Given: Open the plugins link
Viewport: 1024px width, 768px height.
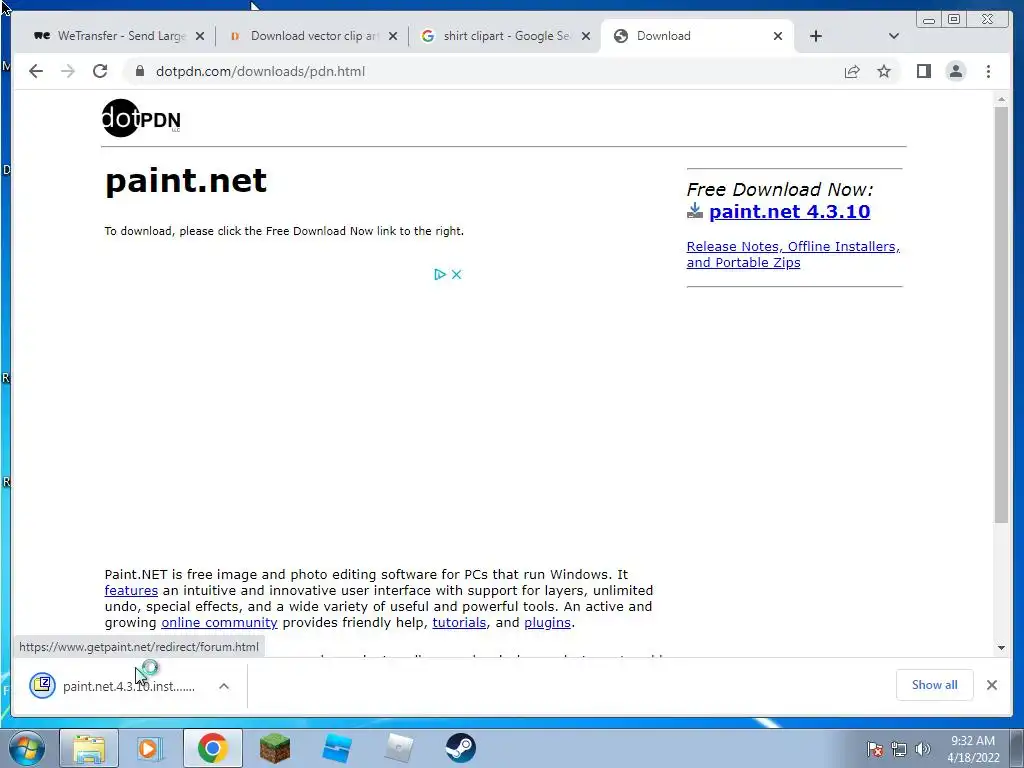Looking at the screenshot, I should 547,622.
